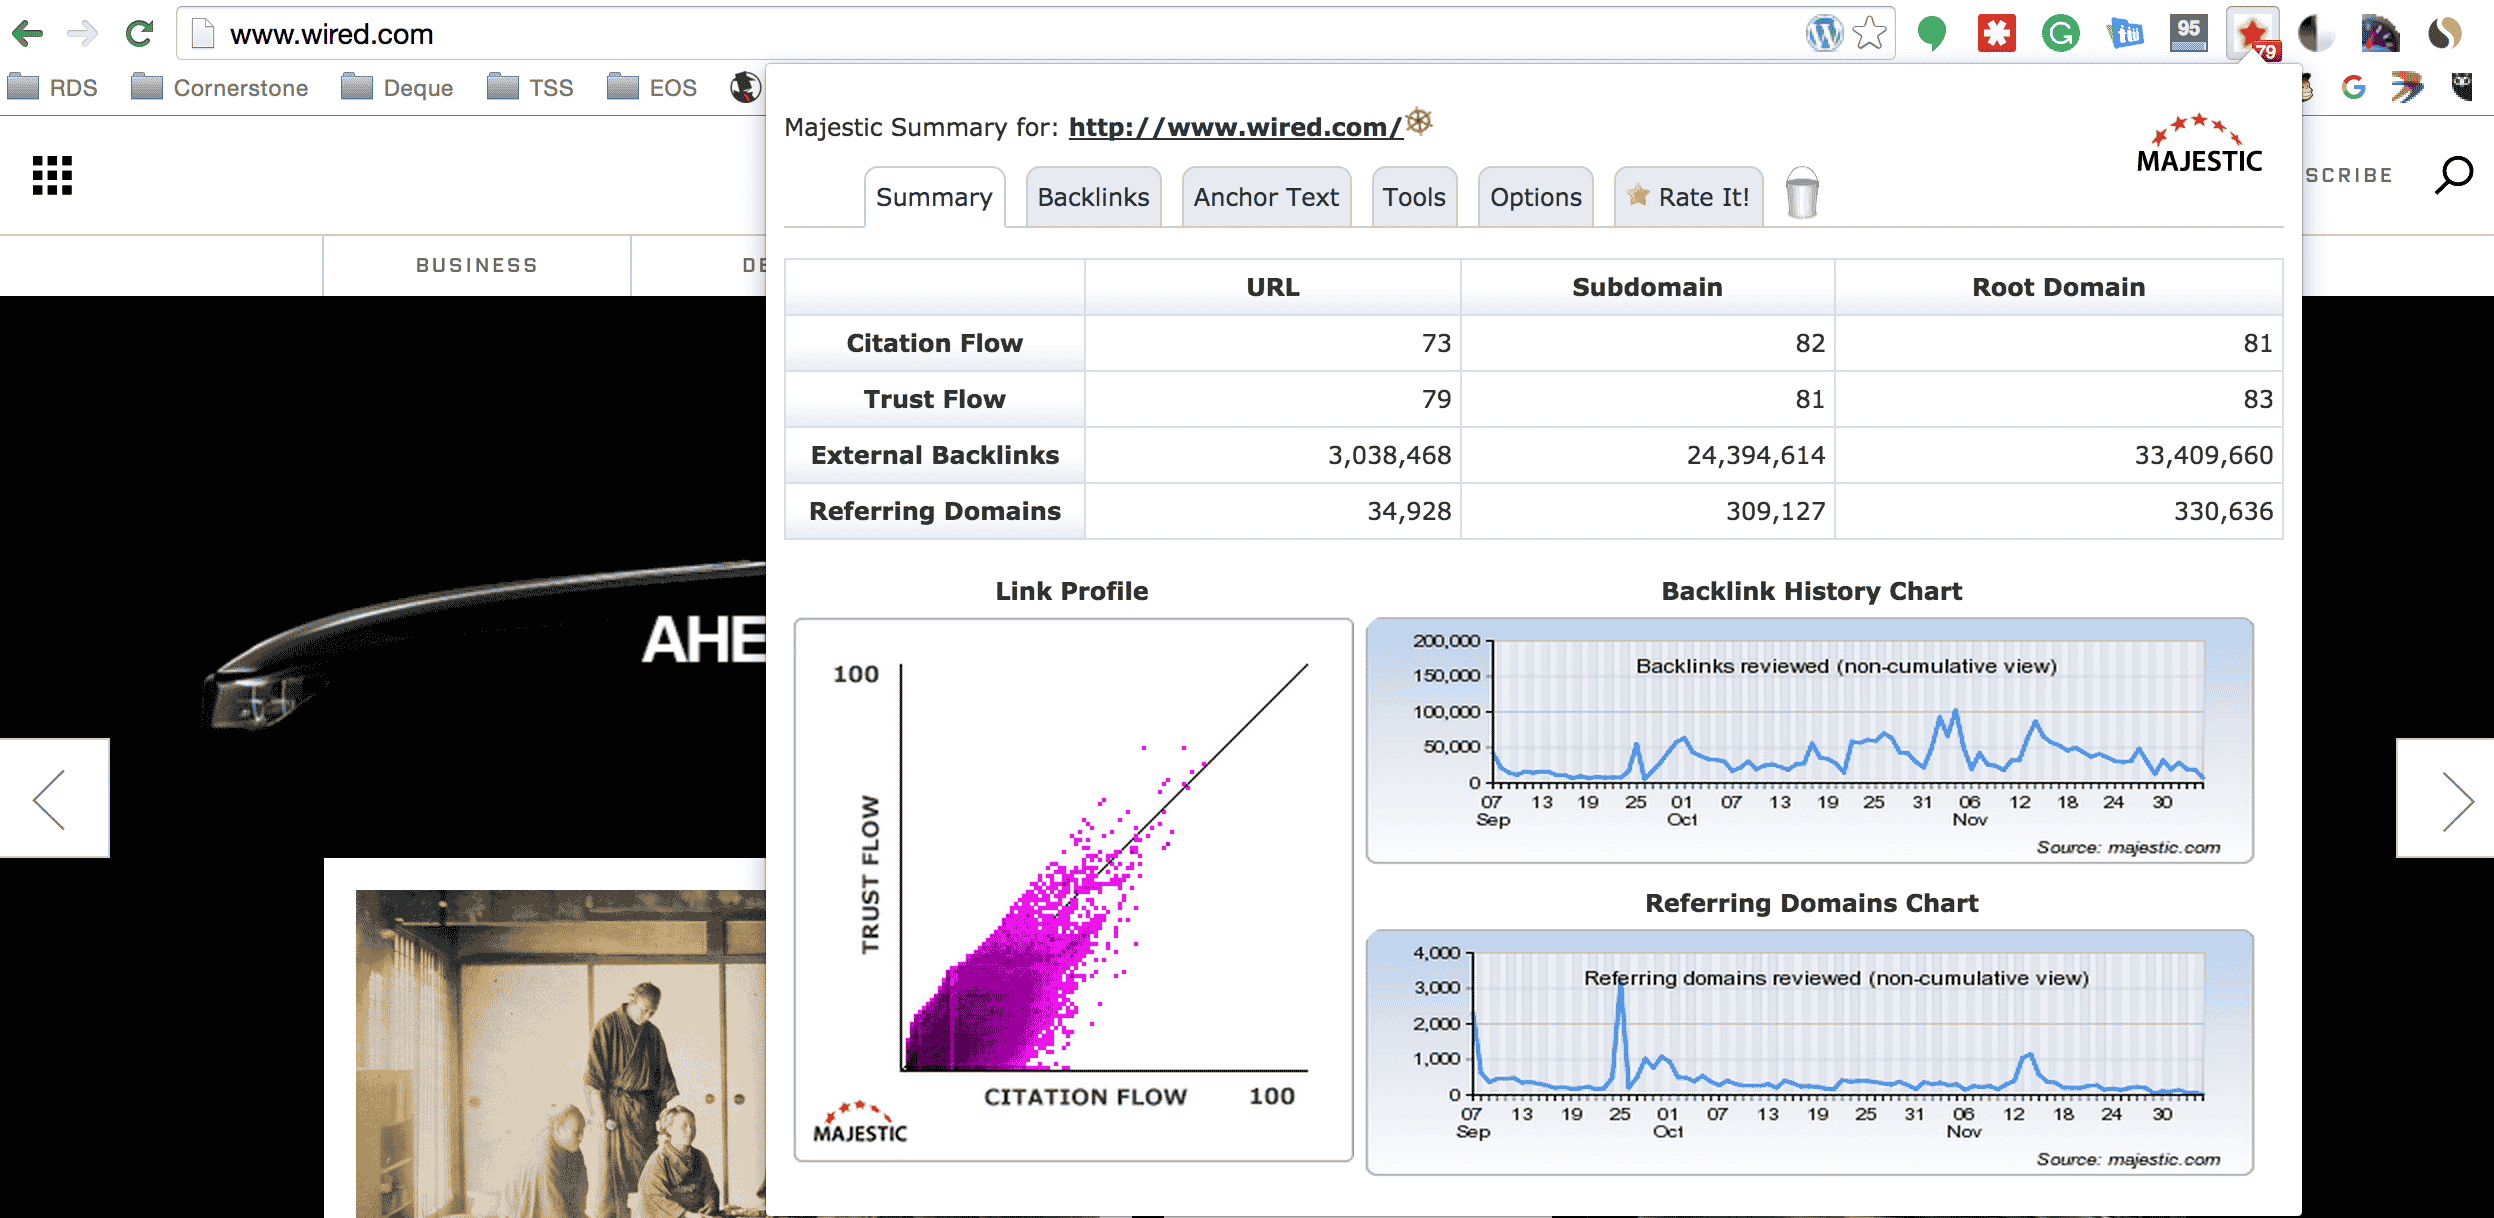Screen dimensions: 2494x1218
Task: Open the green Hangouts extension
Action: click(x=1932, y=34)
